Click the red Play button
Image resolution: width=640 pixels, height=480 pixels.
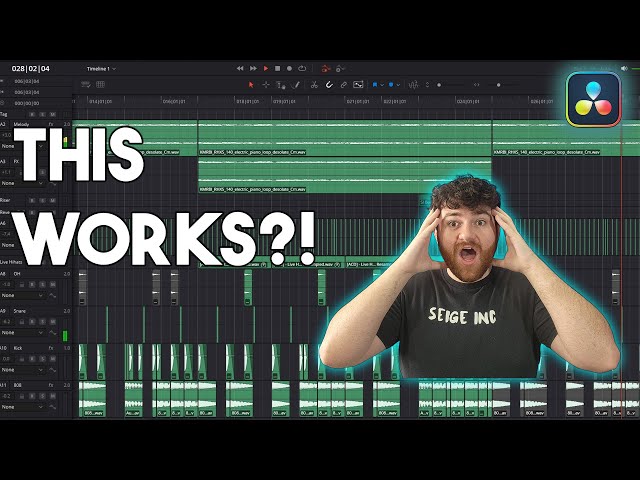[266, 69]
